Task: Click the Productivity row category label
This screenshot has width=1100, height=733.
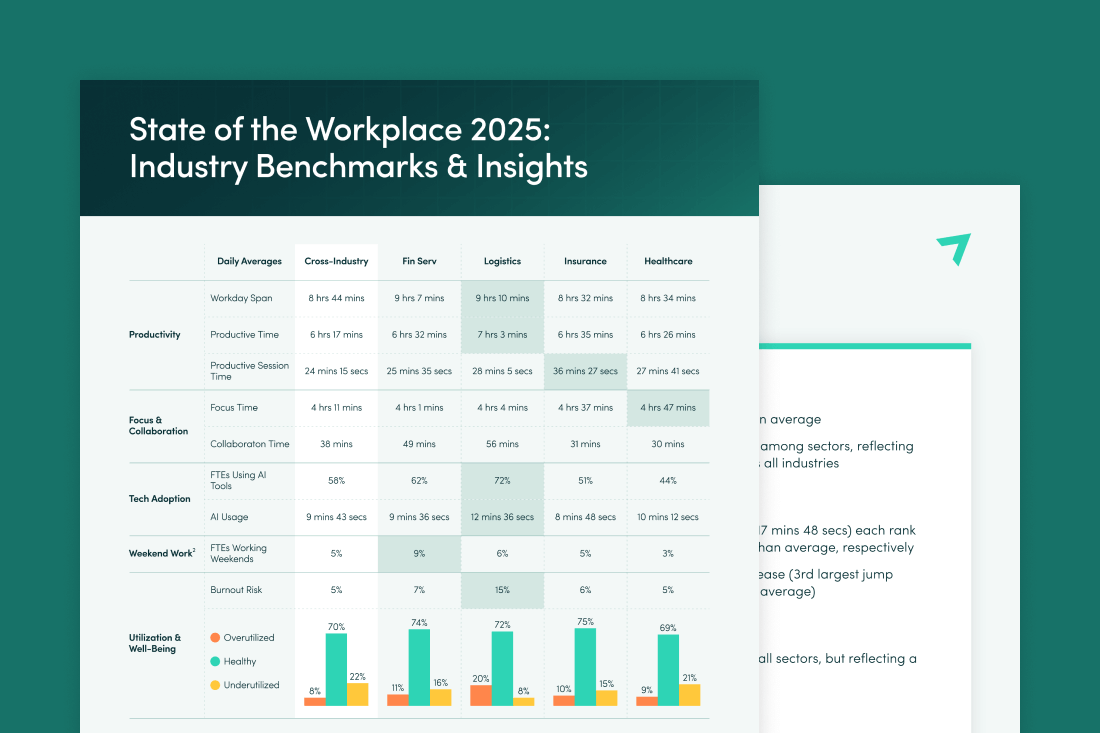Action: point(155,335)
